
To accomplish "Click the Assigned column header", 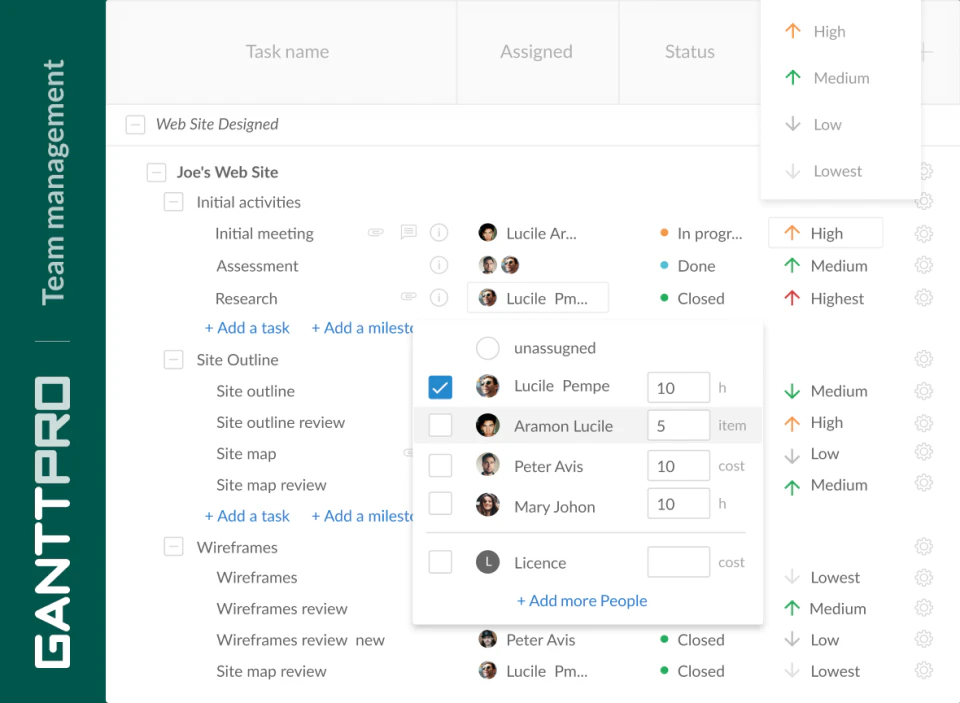I will pyautogui.click(x=536, y=51).
